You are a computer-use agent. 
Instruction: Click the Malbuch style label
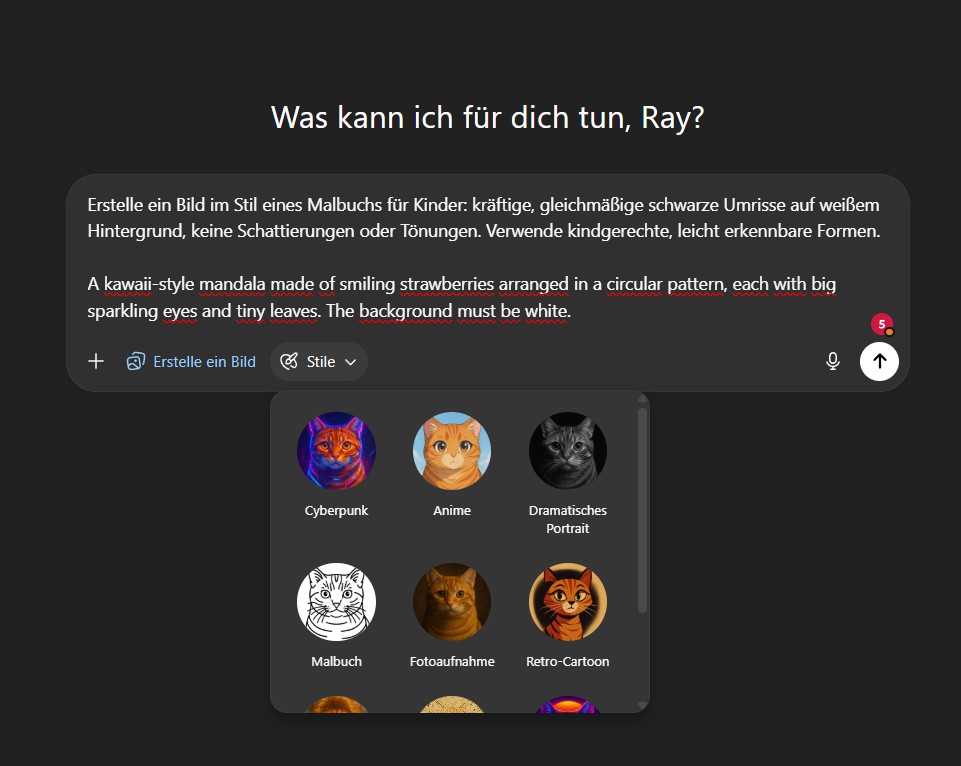click(x=336, y=661)
